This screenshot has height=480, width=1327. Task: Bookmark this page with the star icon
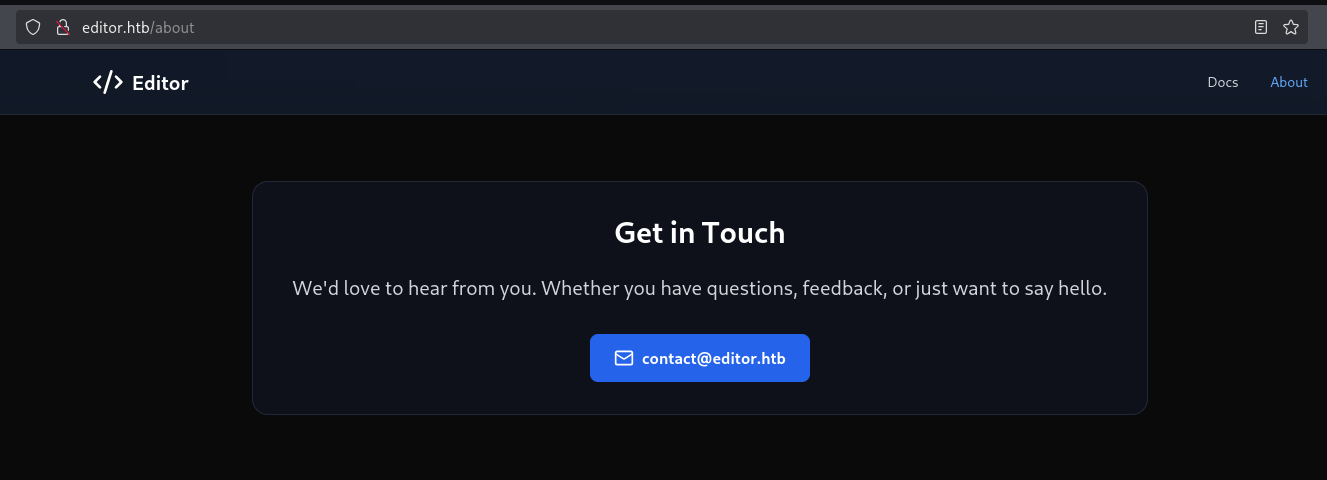(x=1290, y=28)
